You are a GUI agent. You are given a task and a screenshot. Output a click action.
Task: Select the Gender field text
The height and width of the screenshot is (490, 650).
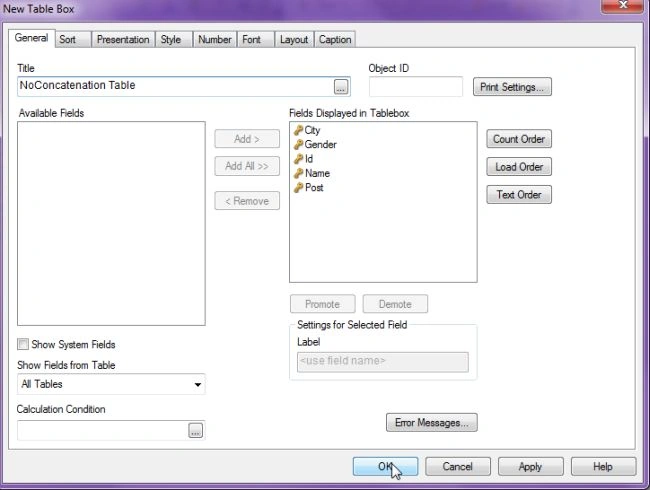click(320, 145)
